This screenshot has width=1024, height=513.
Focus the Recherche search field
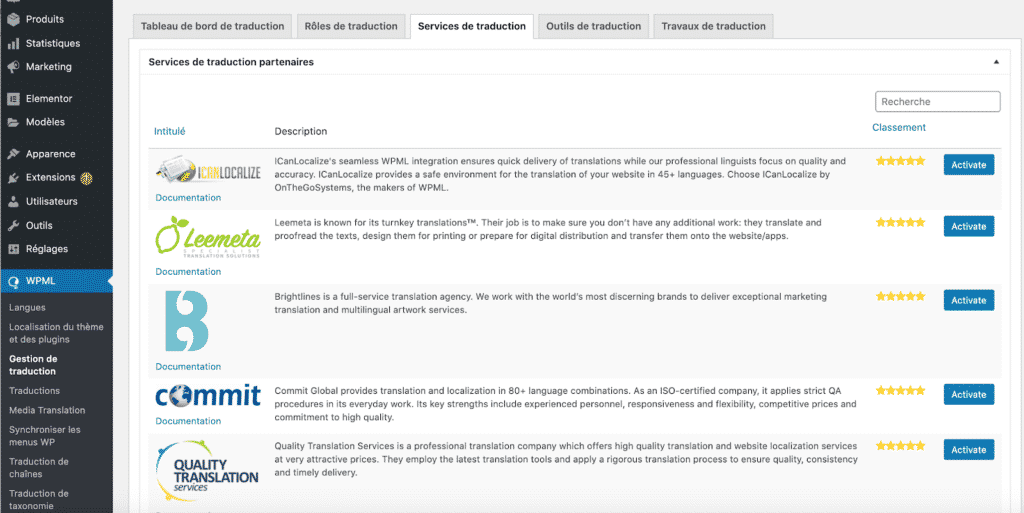(937, 102)
